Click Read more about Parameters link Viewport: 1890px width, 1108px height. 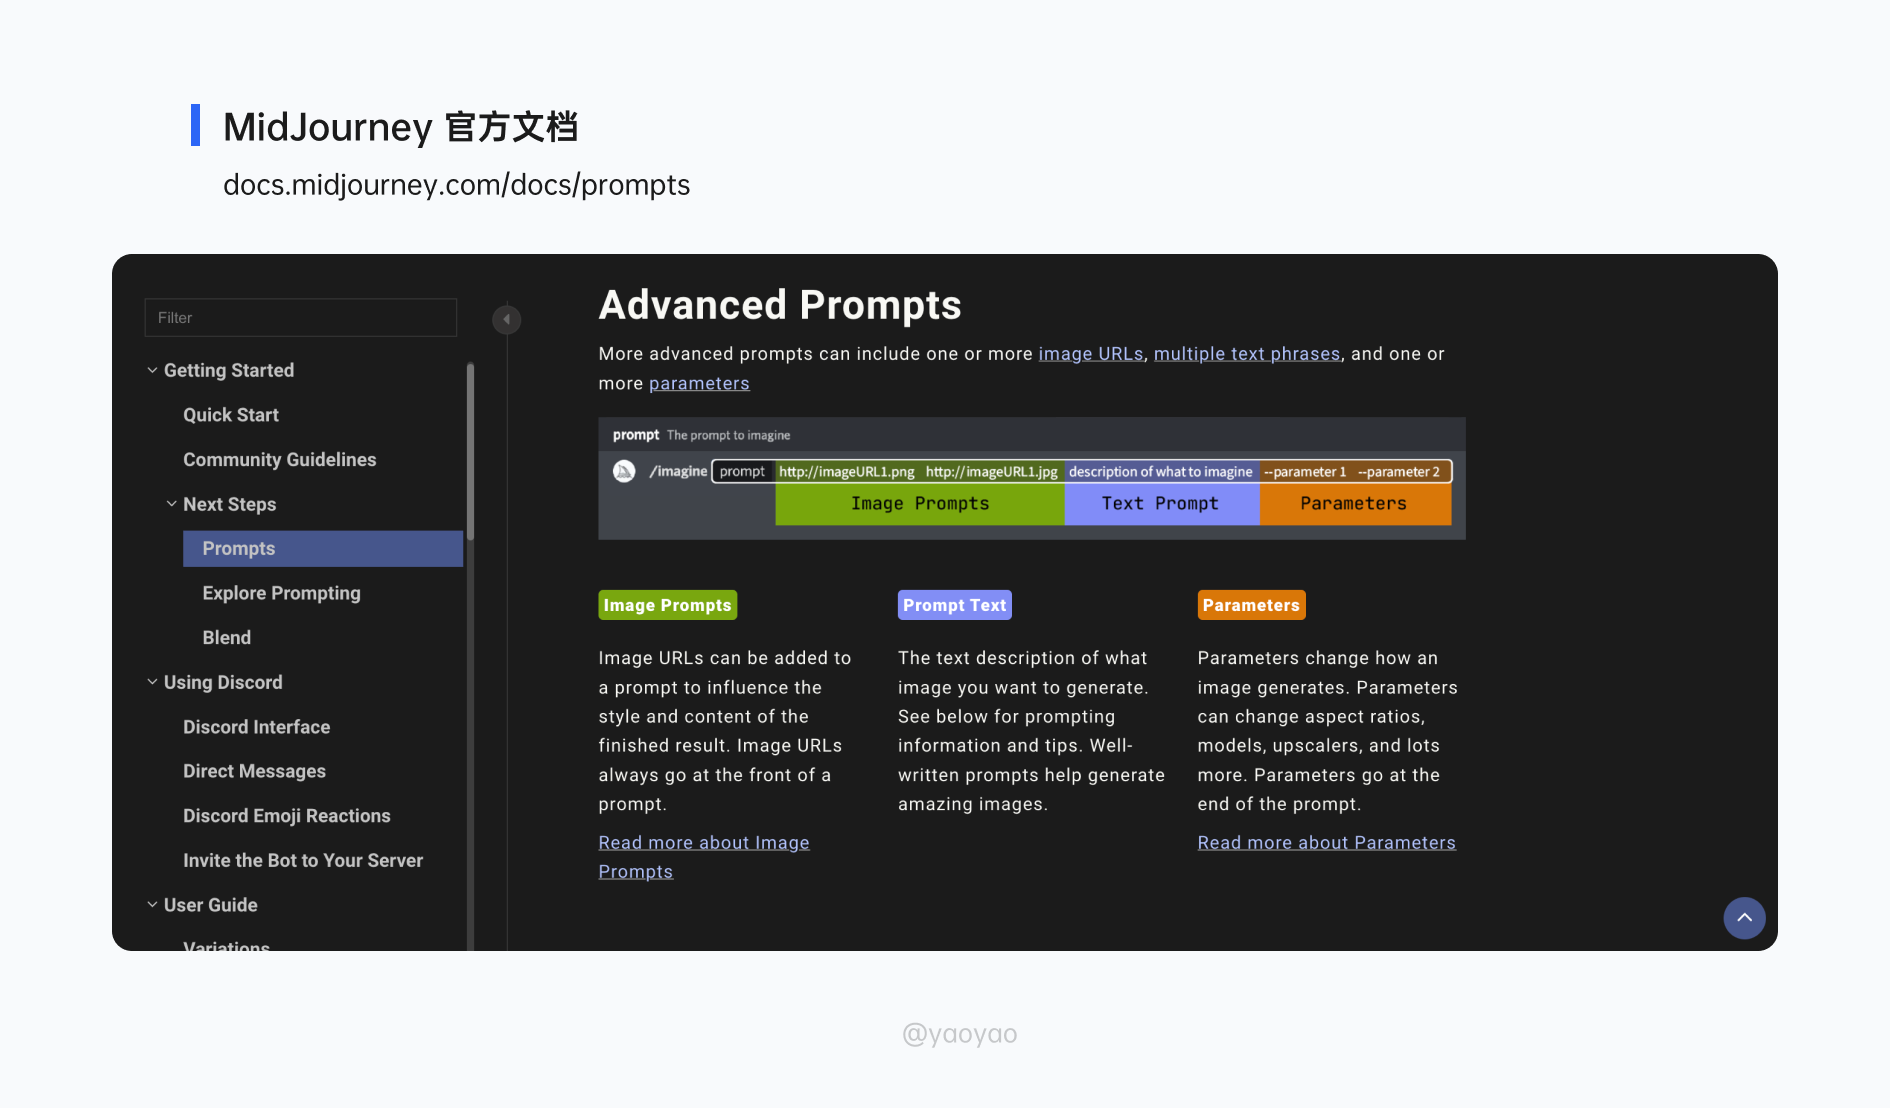coord(1326,843)
